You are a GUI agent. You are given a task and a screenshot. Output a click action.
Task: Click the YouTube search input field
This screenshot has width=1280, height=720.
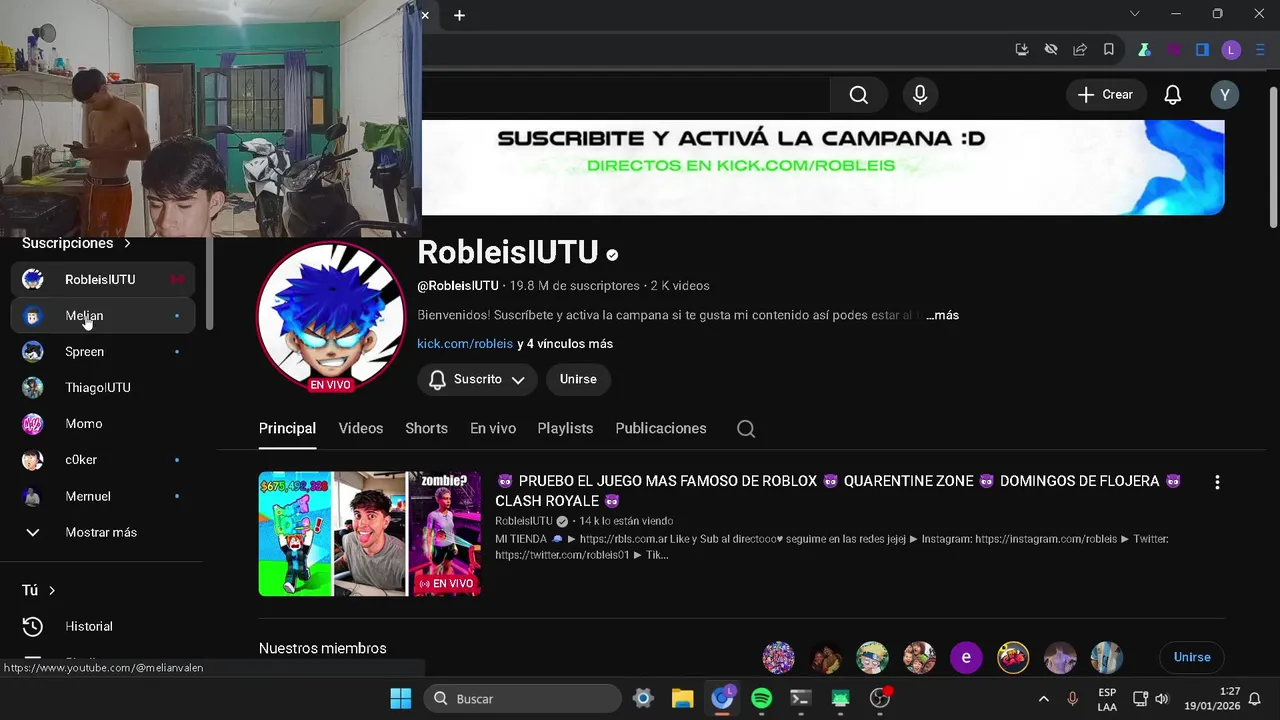point(626,95)
